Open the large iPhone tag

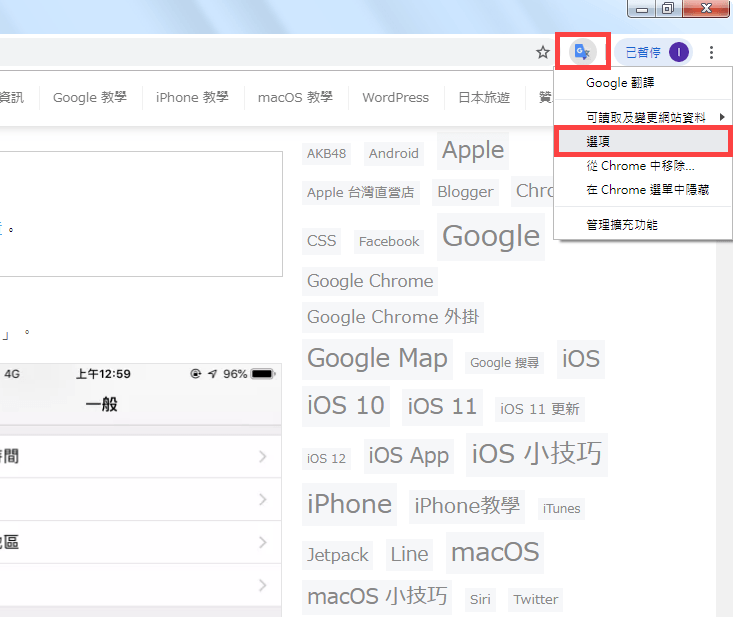coord(349,504)
